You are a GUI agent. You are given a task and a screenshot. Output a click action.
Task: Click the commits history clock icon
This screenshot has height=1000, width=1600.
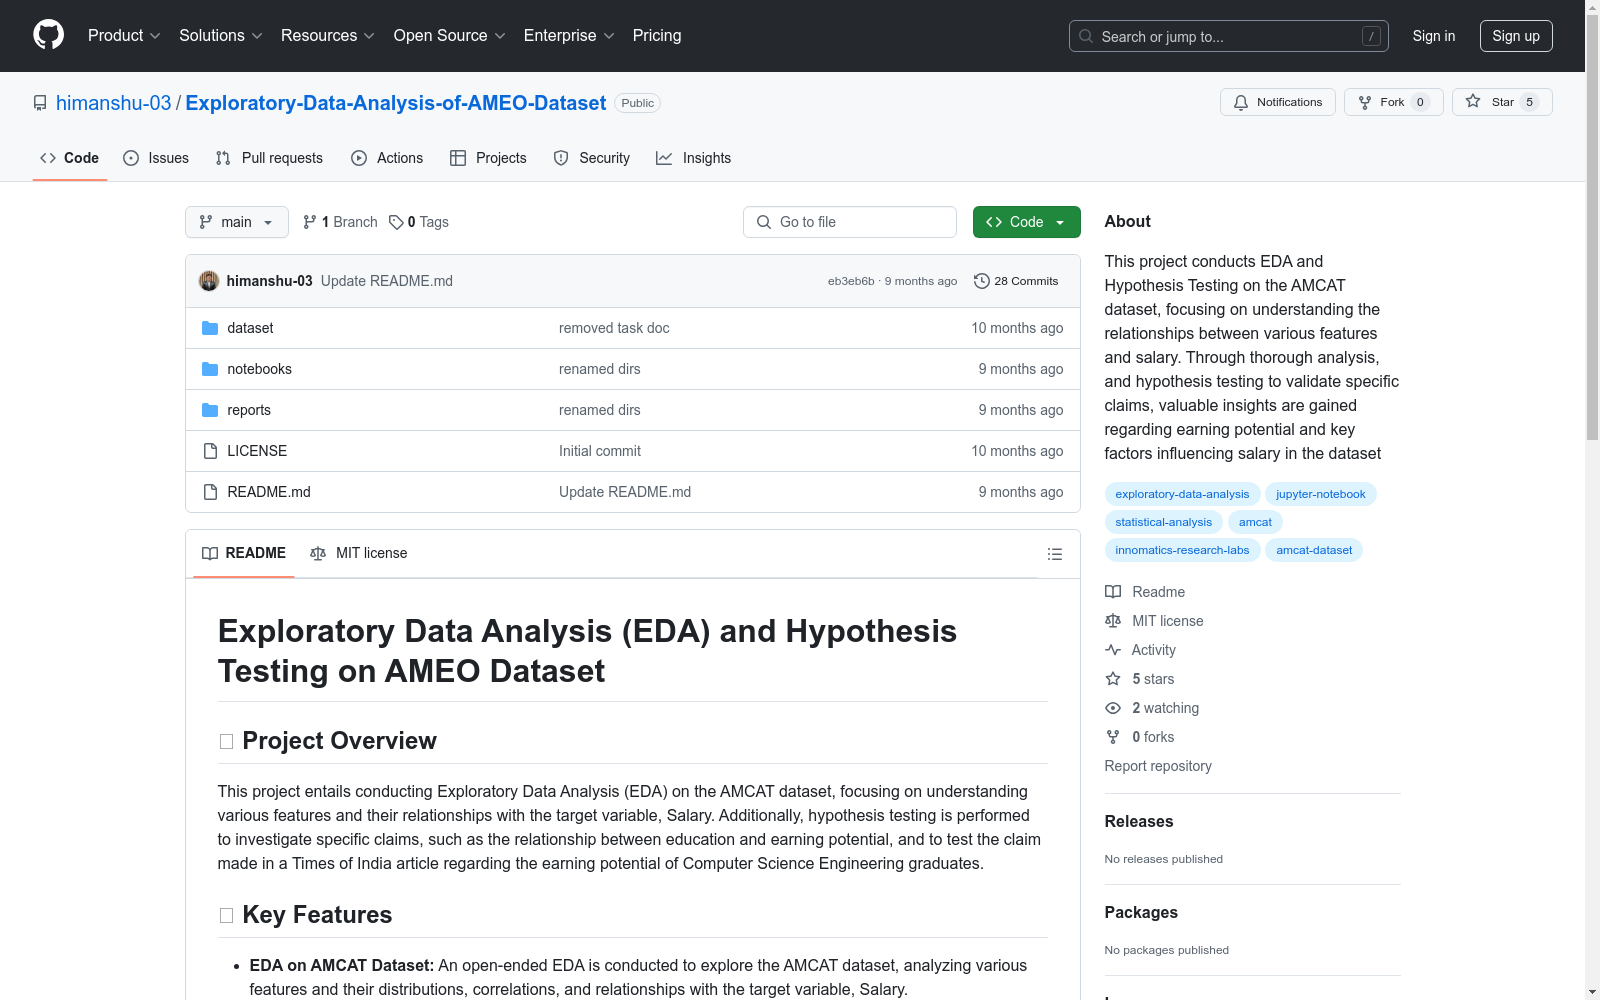click(x=982, y=281)
